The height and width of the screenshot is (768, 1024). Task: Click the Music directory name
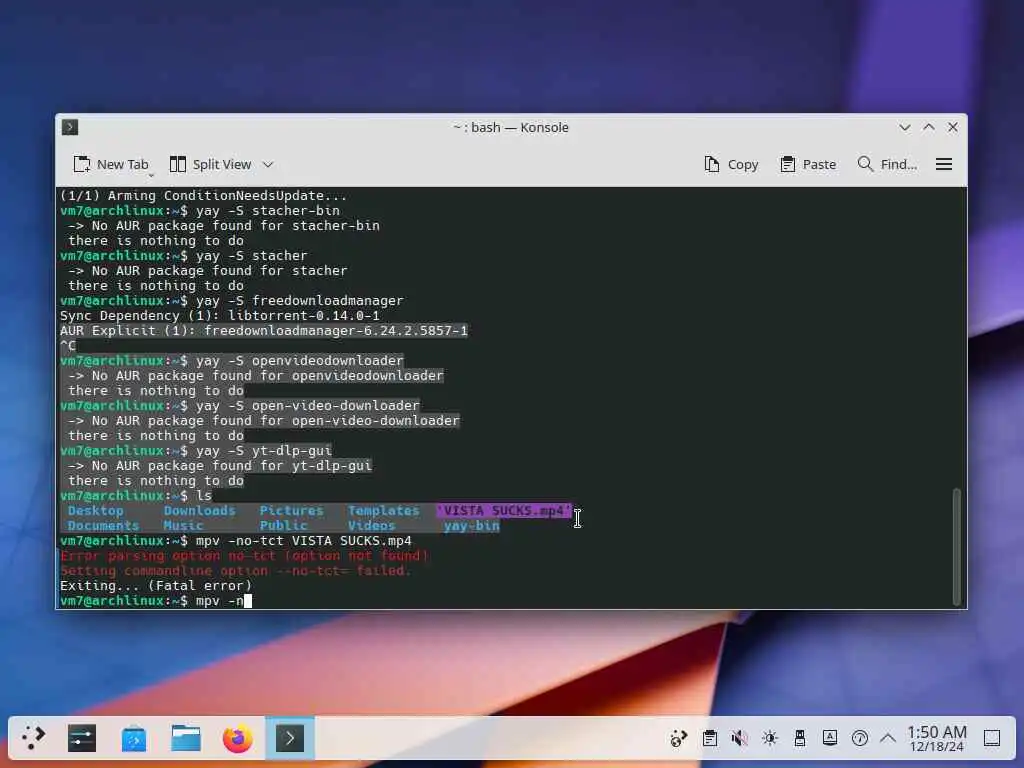183,526
